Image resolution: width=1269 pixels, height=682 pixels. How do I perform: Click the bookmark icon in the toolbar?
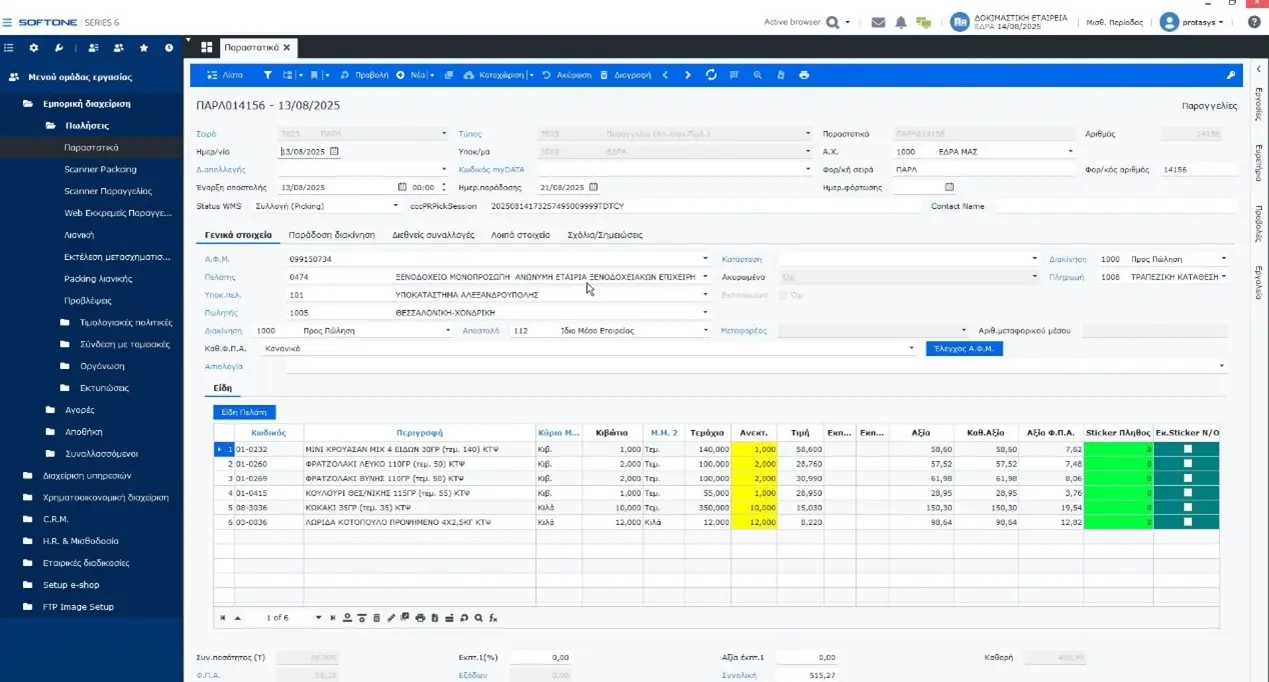click(x=314, y=75)
